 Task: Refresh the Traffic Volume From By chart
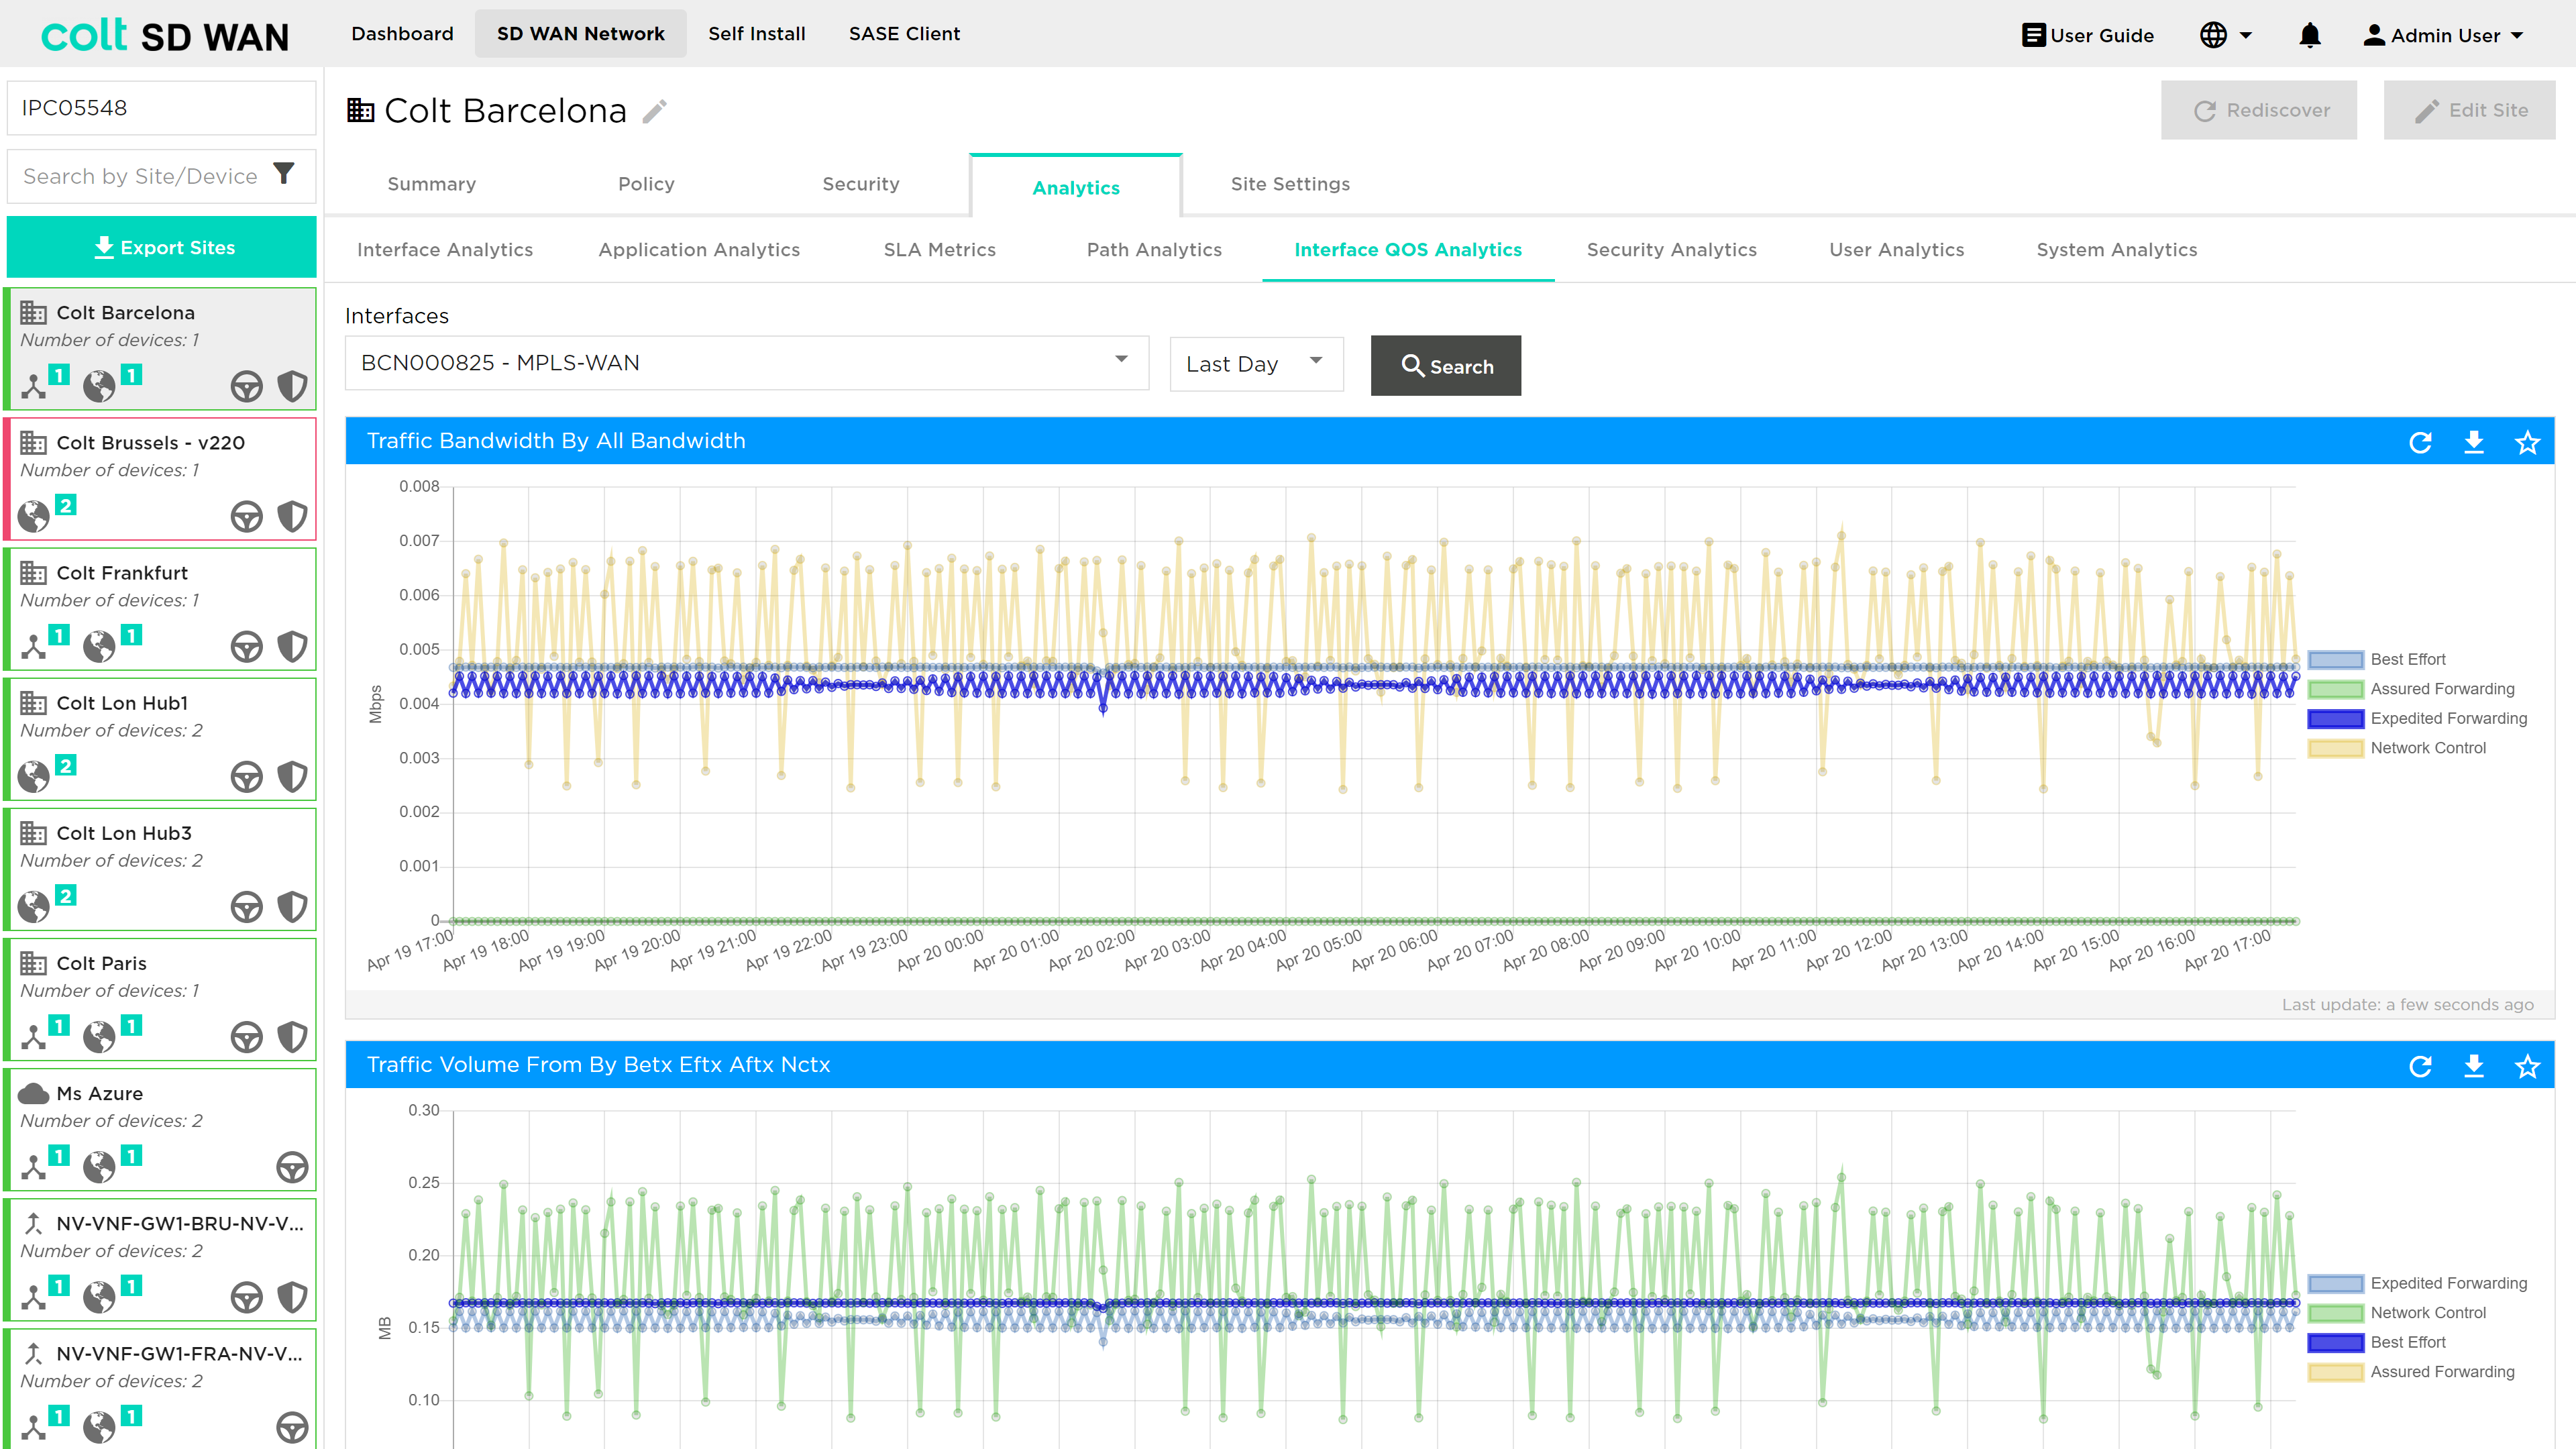click(2420, 1066)
